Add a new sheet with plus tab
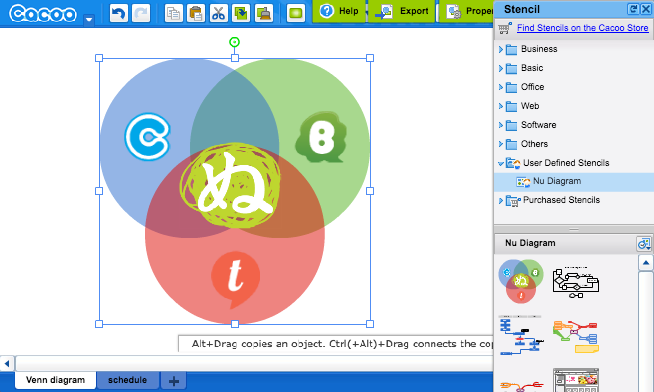 174,380
